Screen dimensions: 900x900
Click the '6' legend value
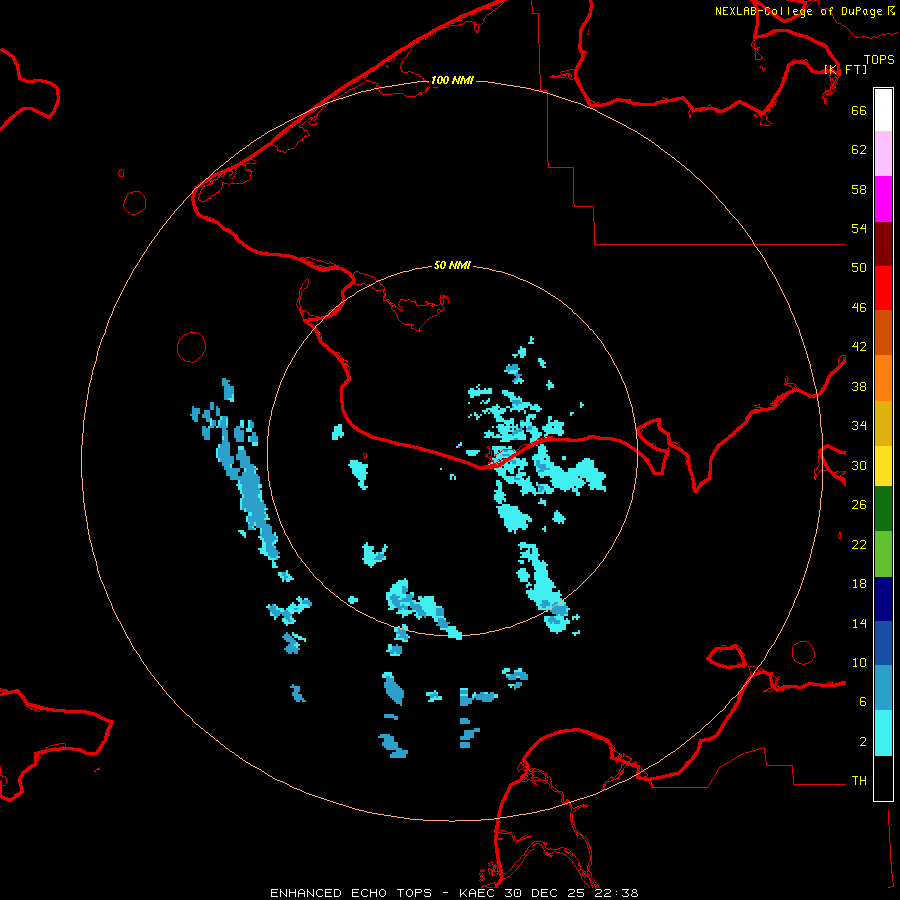click(x=863, y=702)
